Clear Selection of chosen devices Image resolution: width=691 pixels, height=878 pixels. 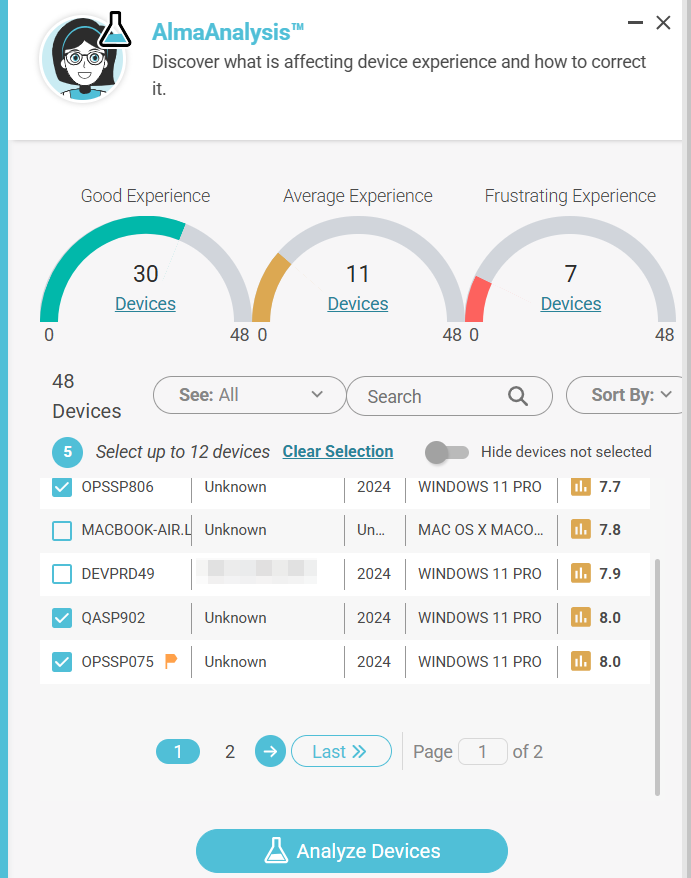click(338, 452)
